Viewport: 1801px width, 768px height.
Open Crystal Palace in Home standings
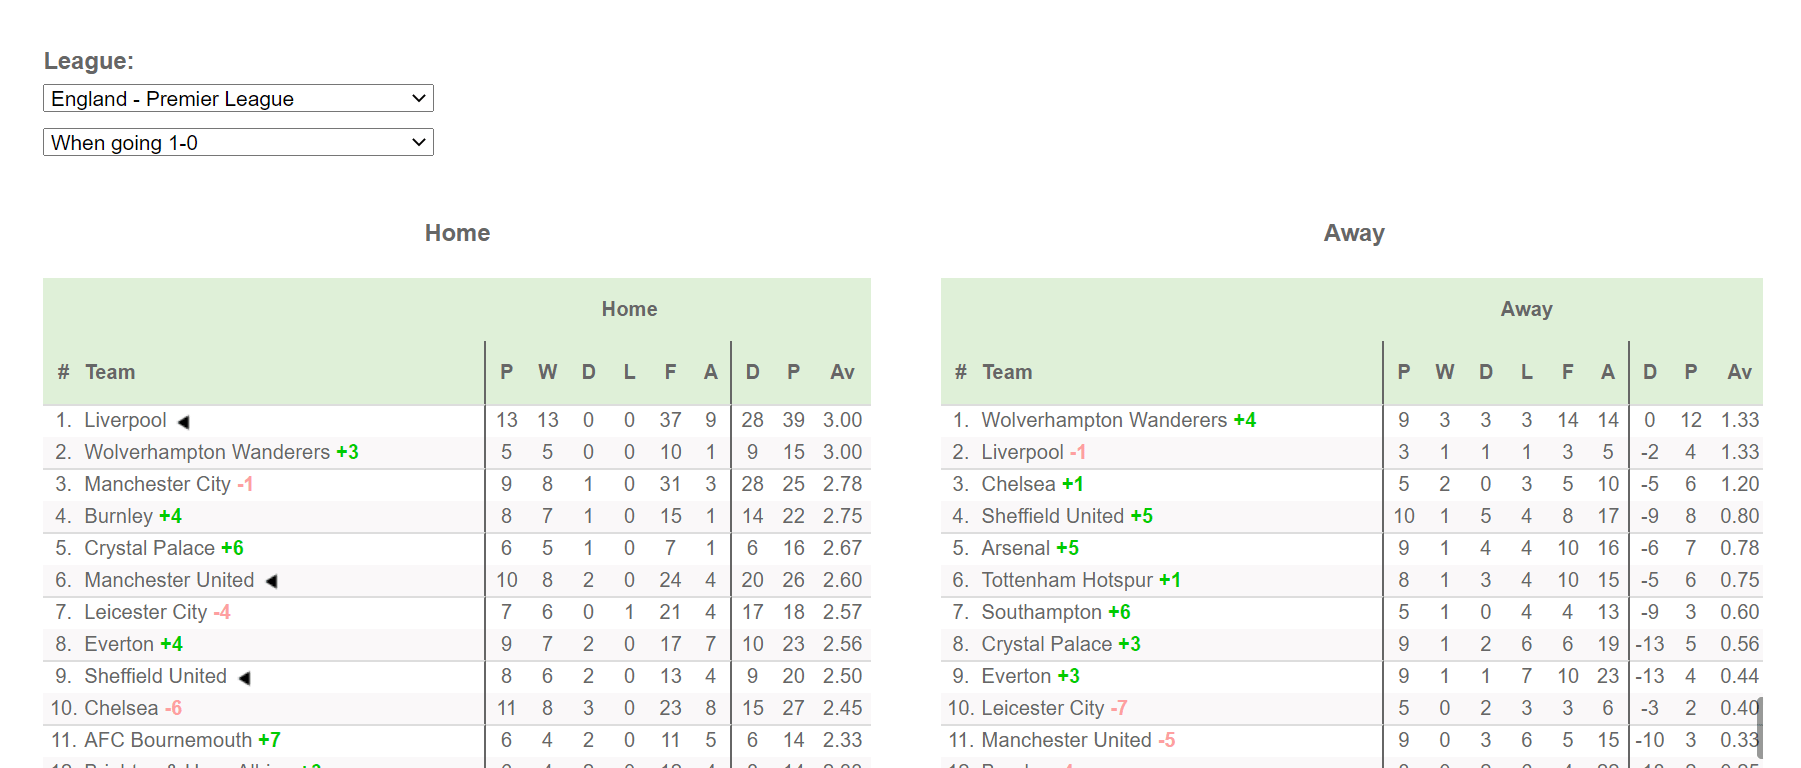(149, 548)
